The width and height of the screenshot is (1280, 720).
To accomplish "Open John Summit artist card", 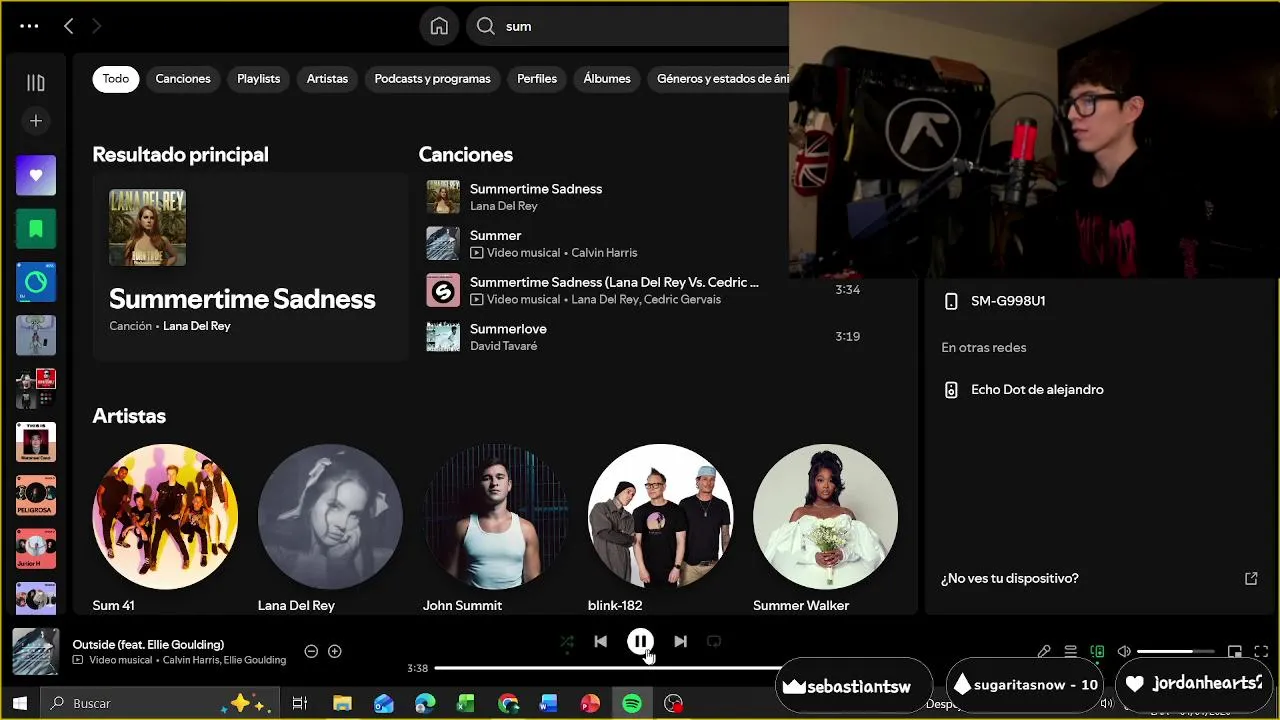I will point(495,528).
